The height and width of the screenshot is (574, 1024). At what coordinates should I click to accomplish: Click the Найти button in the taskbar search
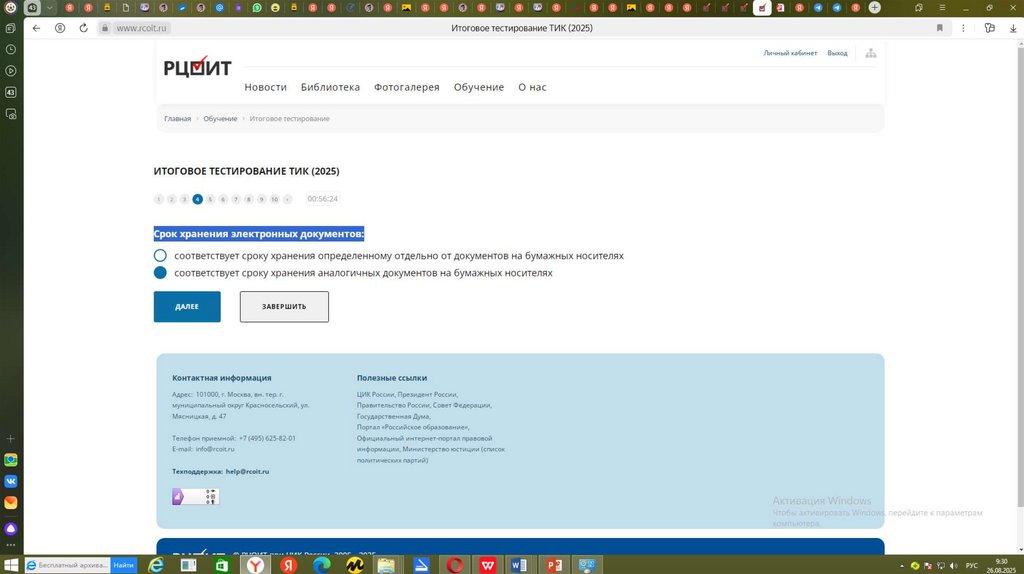[x=123, y=565]
